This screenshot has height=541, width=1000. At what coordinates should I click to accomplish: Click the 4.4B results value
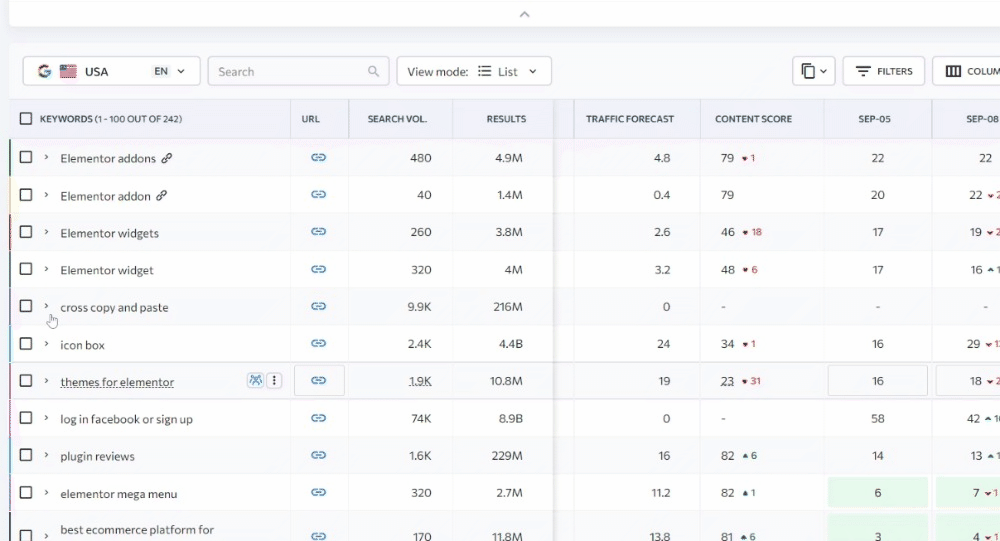(511, 344)
